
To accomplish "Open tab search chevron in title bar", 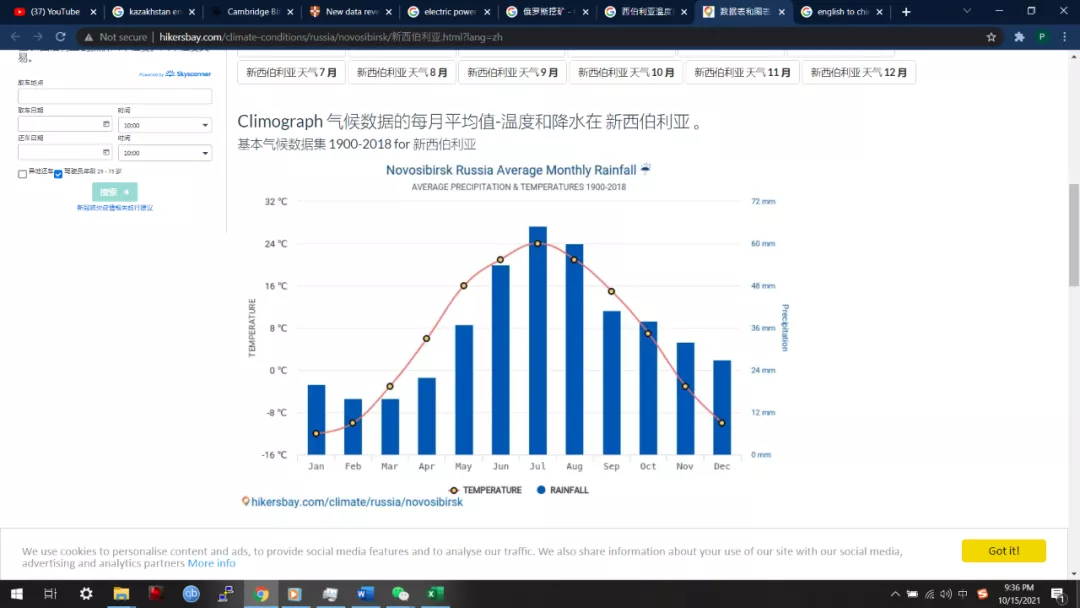I will point(967,11).
